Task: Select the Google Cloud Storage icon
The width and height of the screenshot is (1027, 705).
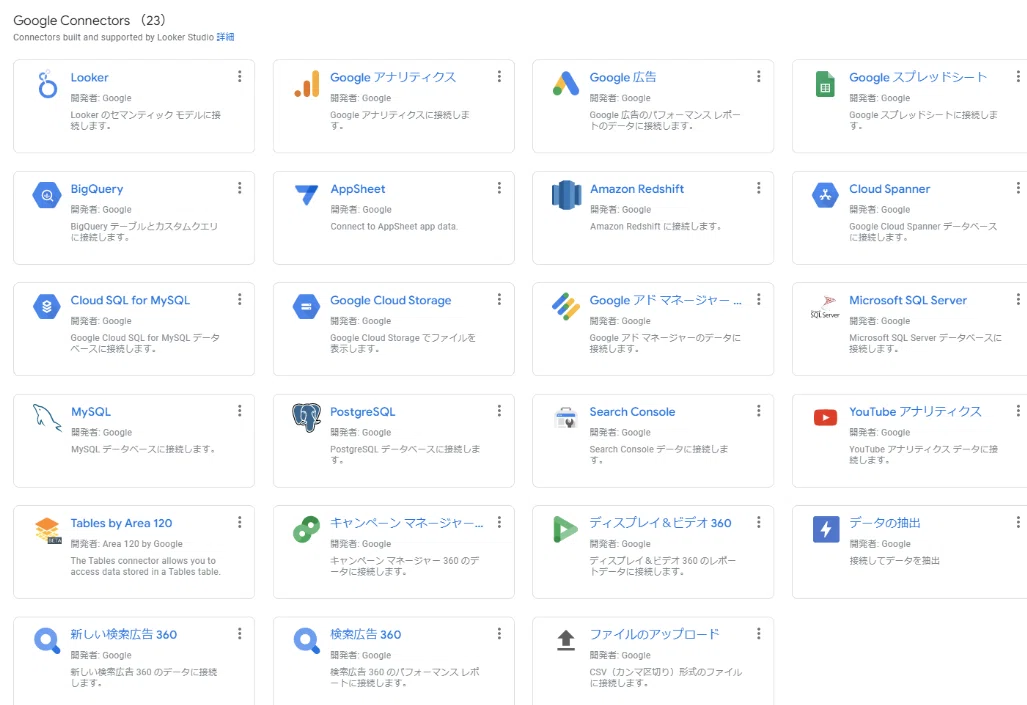Action: pyautogui.click(x=307, y=307)
